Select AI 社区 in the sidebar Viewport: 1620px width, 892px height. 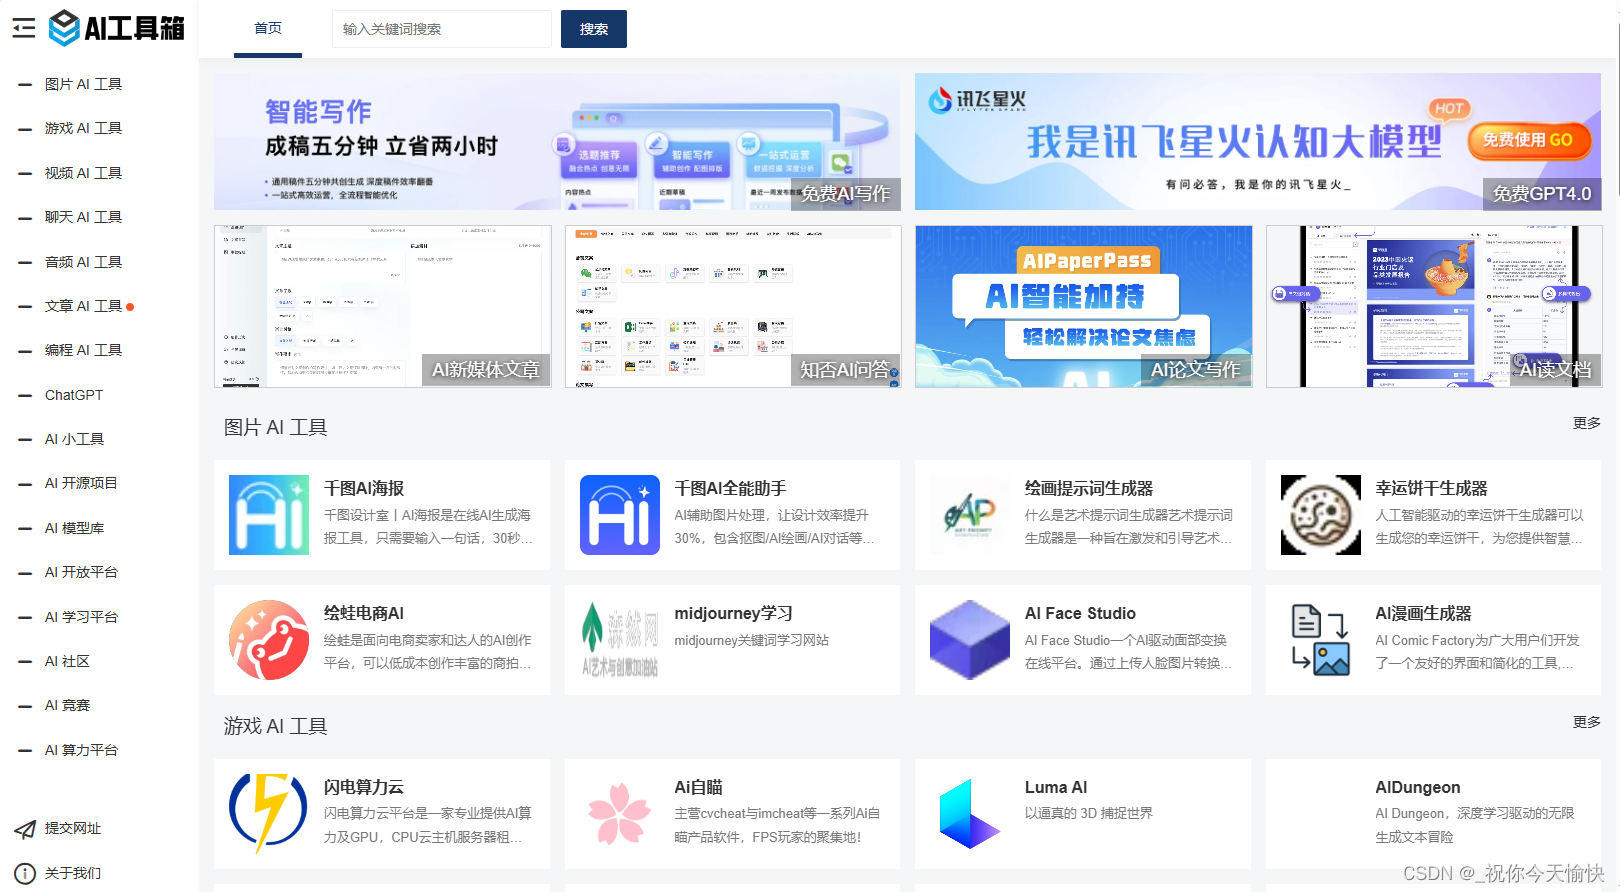tap(67, 661)
